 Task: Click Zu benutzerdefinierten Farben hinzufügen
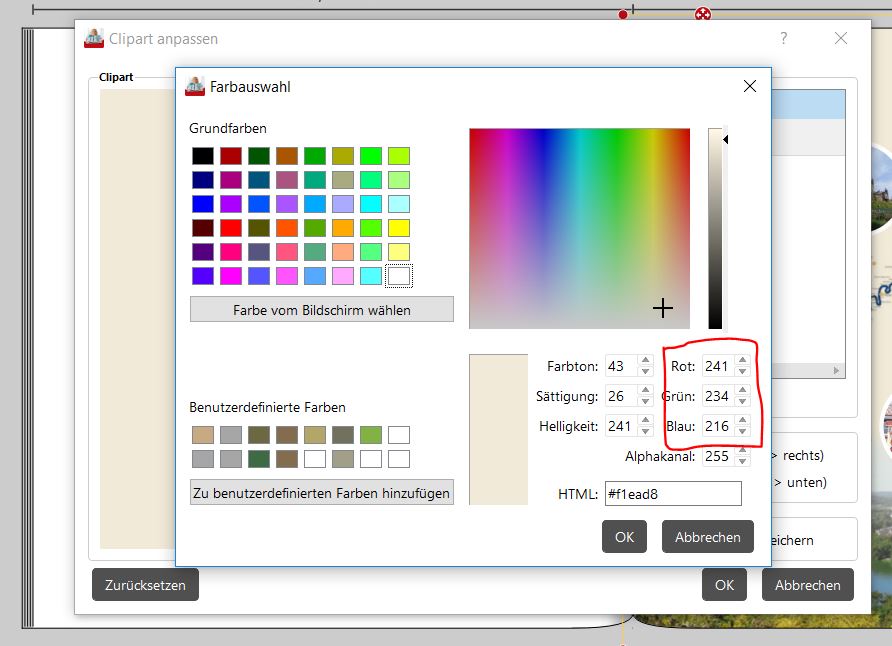321,493
